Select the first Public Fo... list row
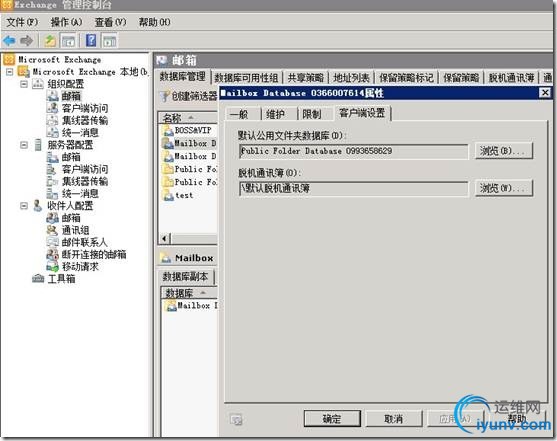Viewport: 557px width, 441px height. (x=189, y=170)
